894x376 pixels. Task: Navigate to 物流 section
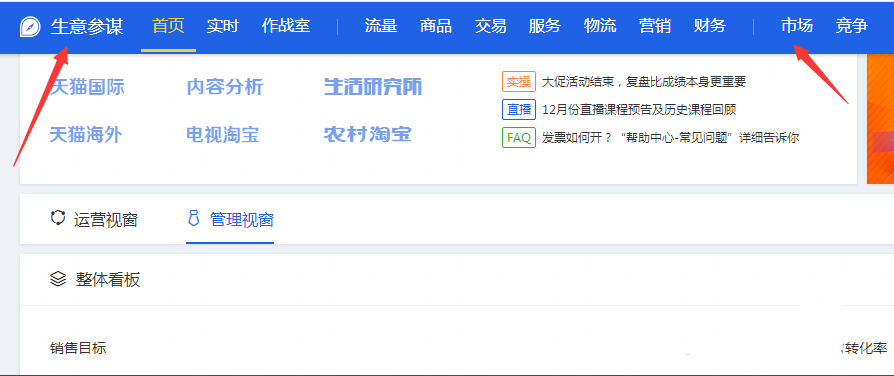coord(600,26)
